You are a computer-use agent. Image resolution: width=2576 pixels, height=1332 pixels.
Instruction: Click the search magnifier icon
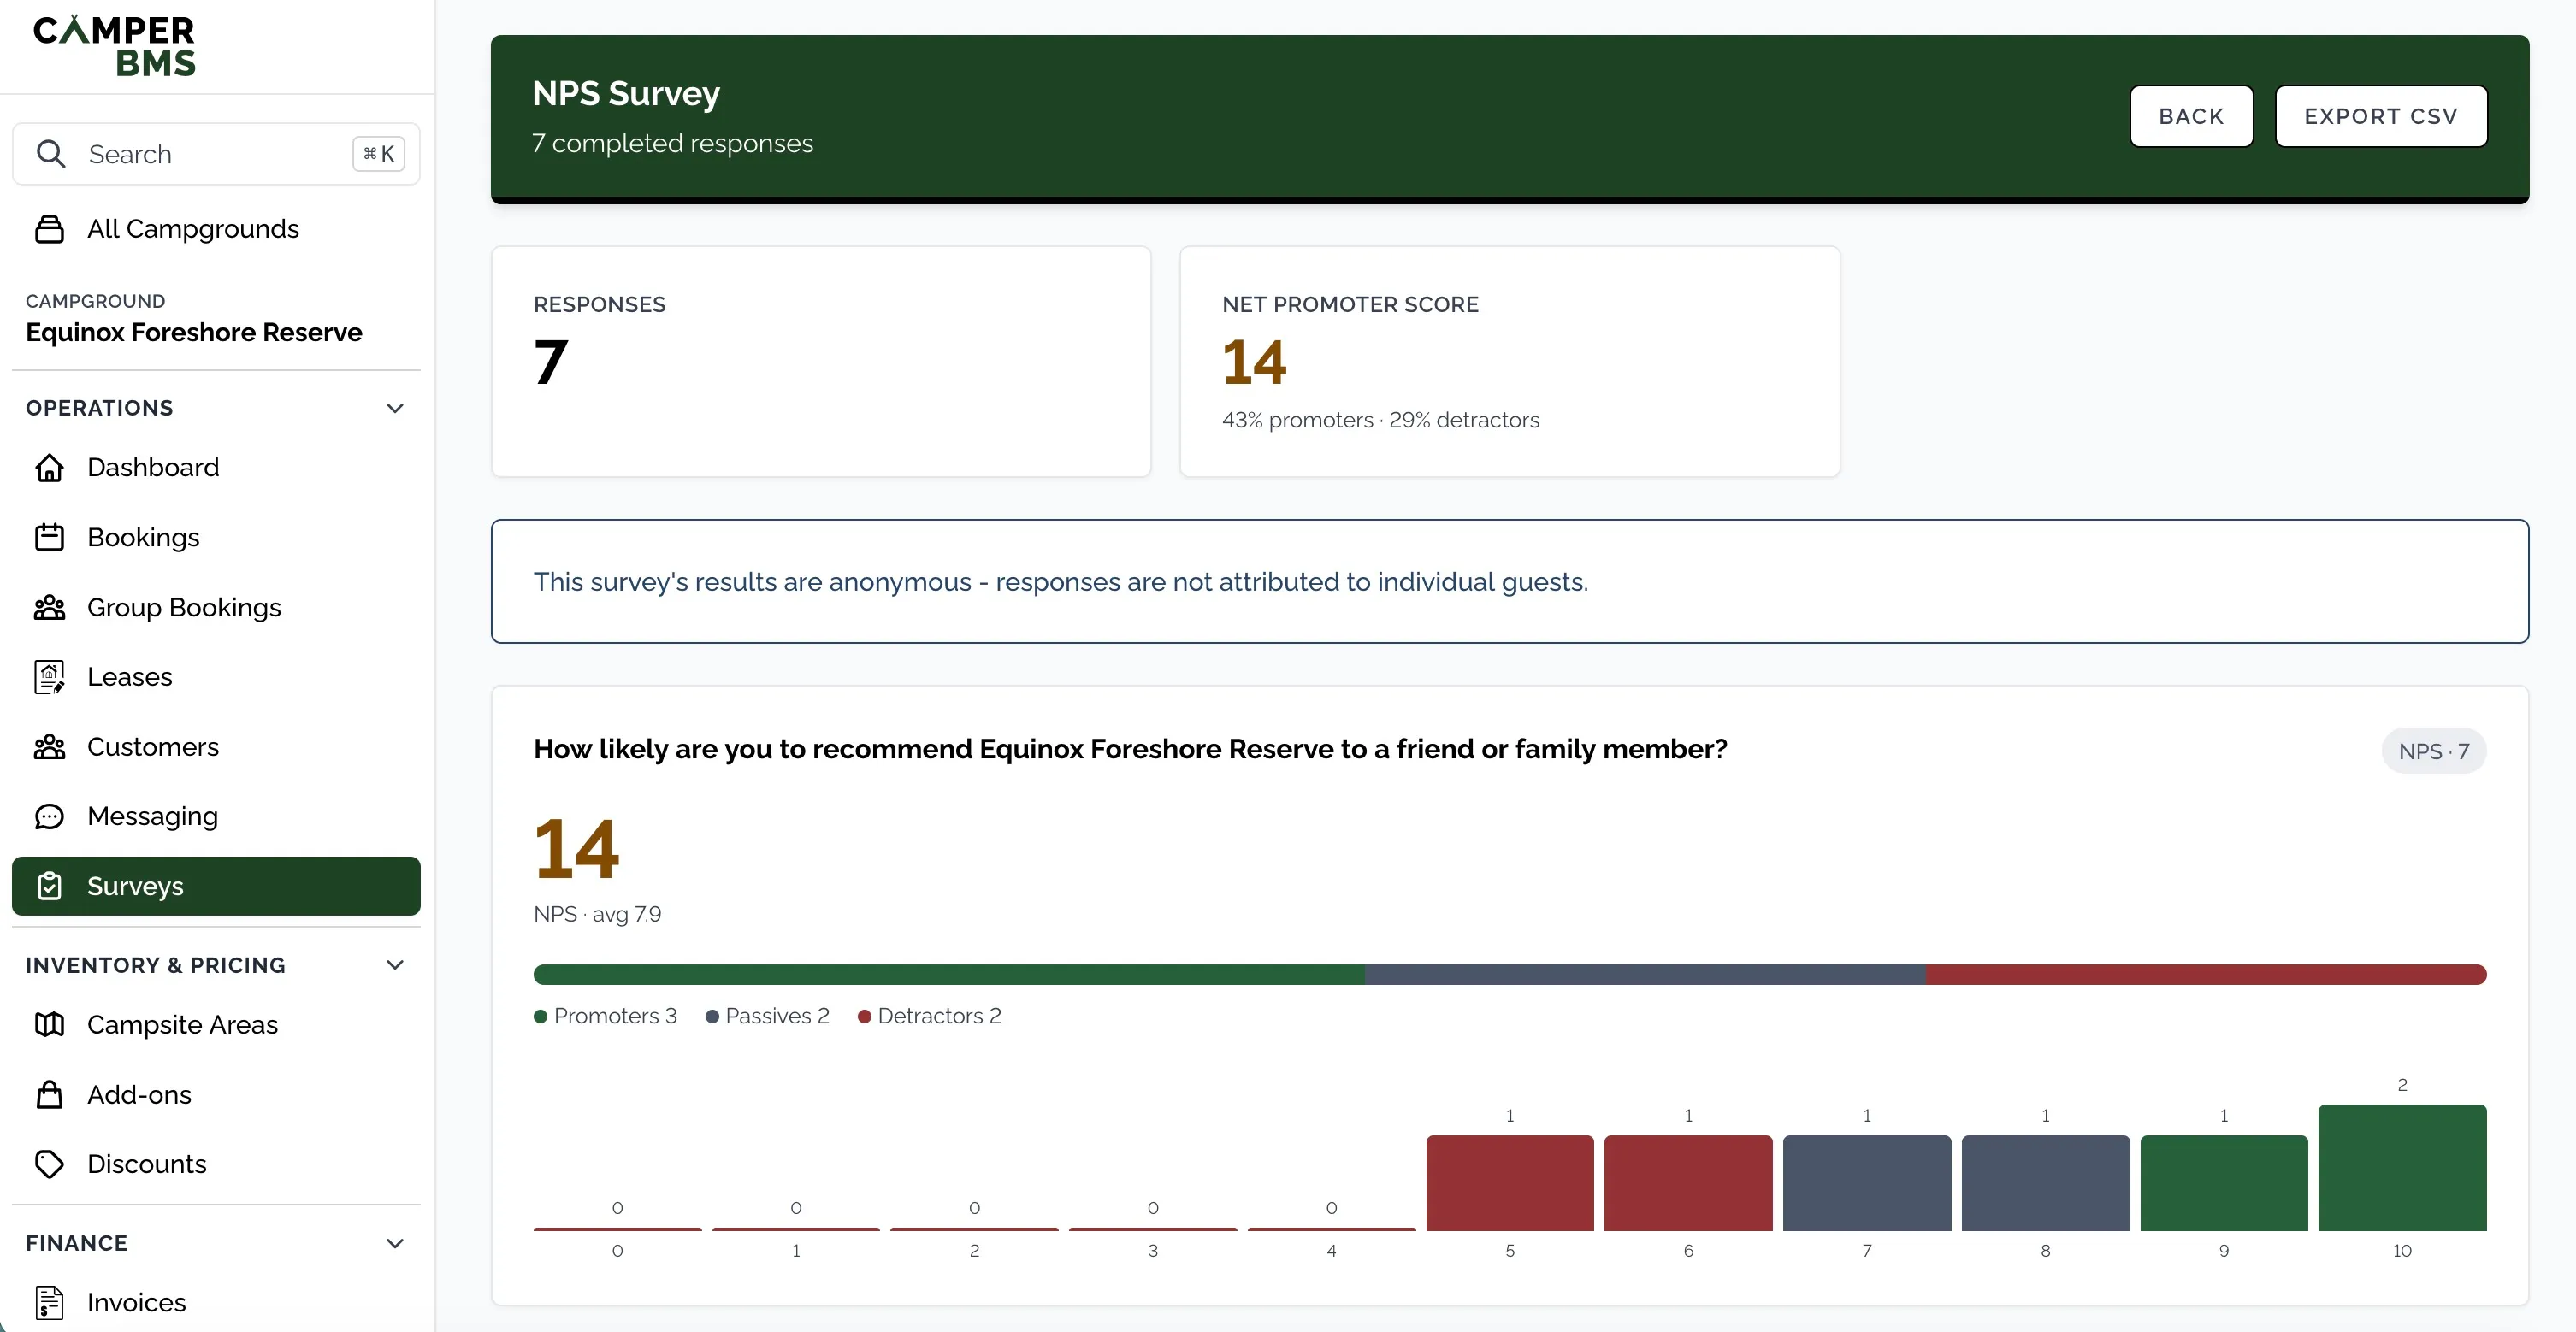pos(51,154)
